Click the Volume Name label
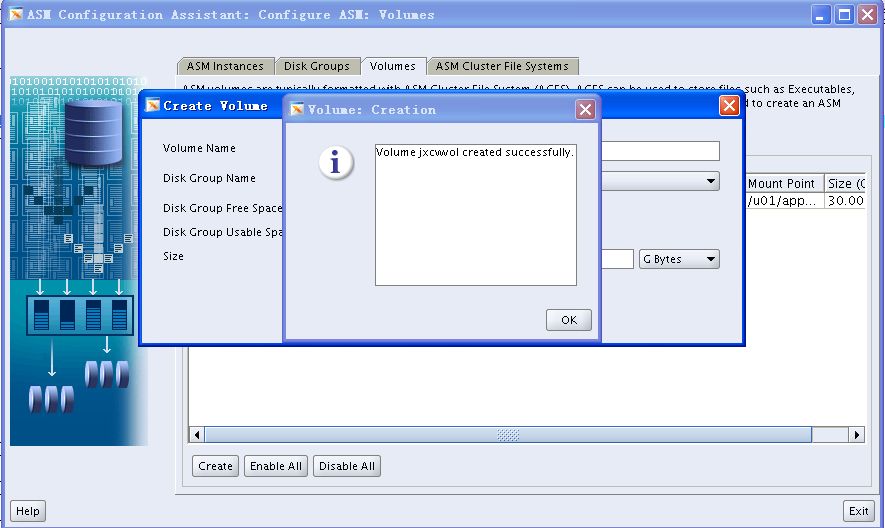885x528 pixels. coord(199,148)
